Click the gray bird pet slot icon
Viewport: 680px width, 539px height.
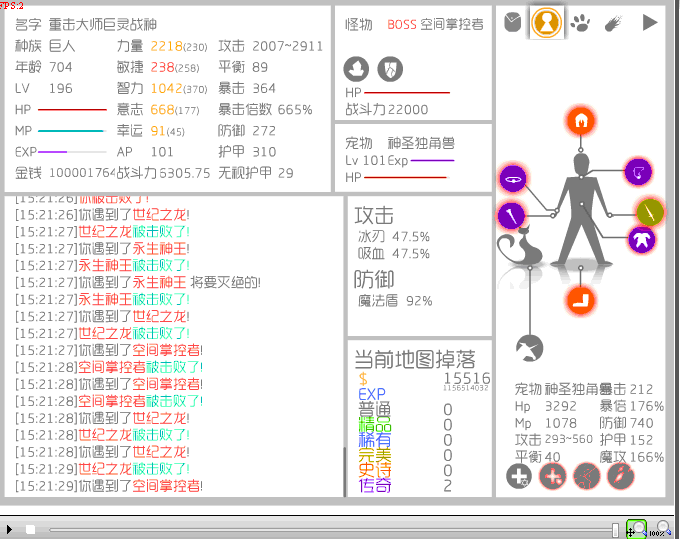coord(530,348)
